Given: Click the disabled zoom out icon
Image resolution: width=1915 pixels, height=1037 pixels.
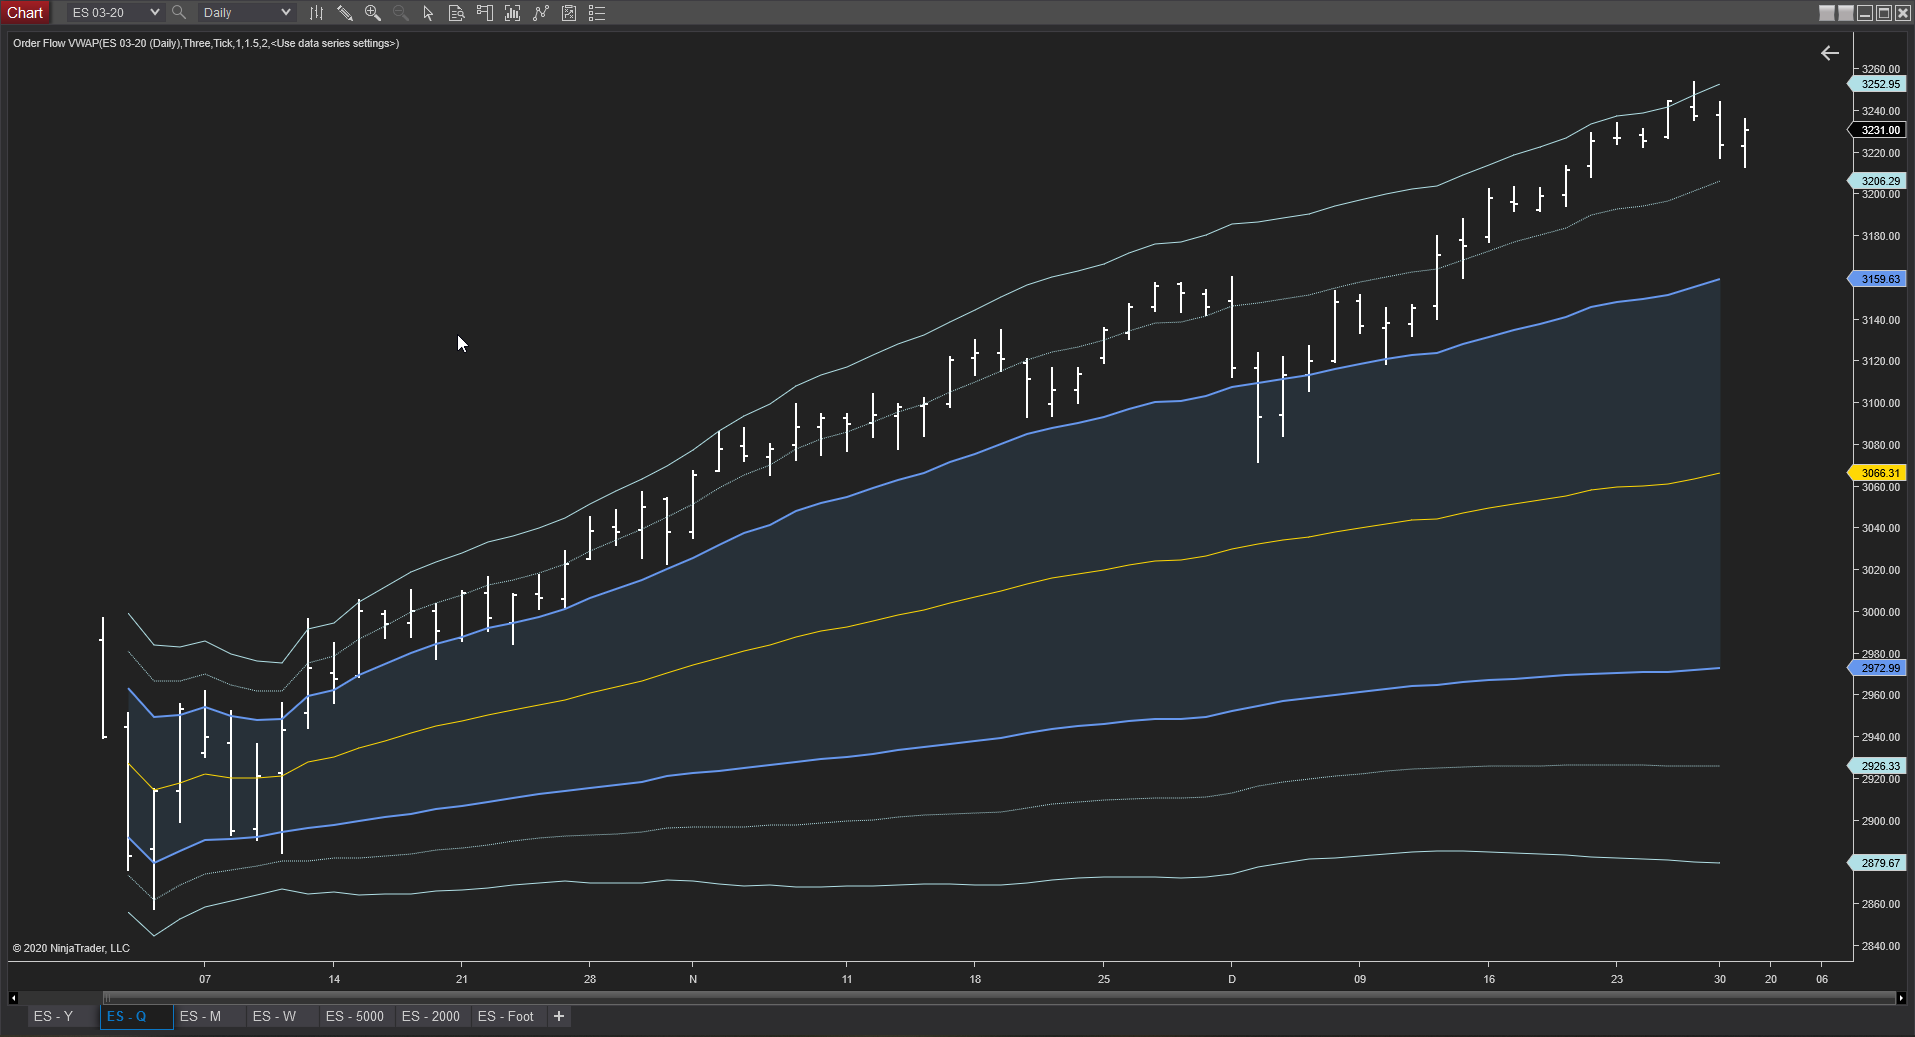Looking at the screenshot, I should click(x=400, y=12).
